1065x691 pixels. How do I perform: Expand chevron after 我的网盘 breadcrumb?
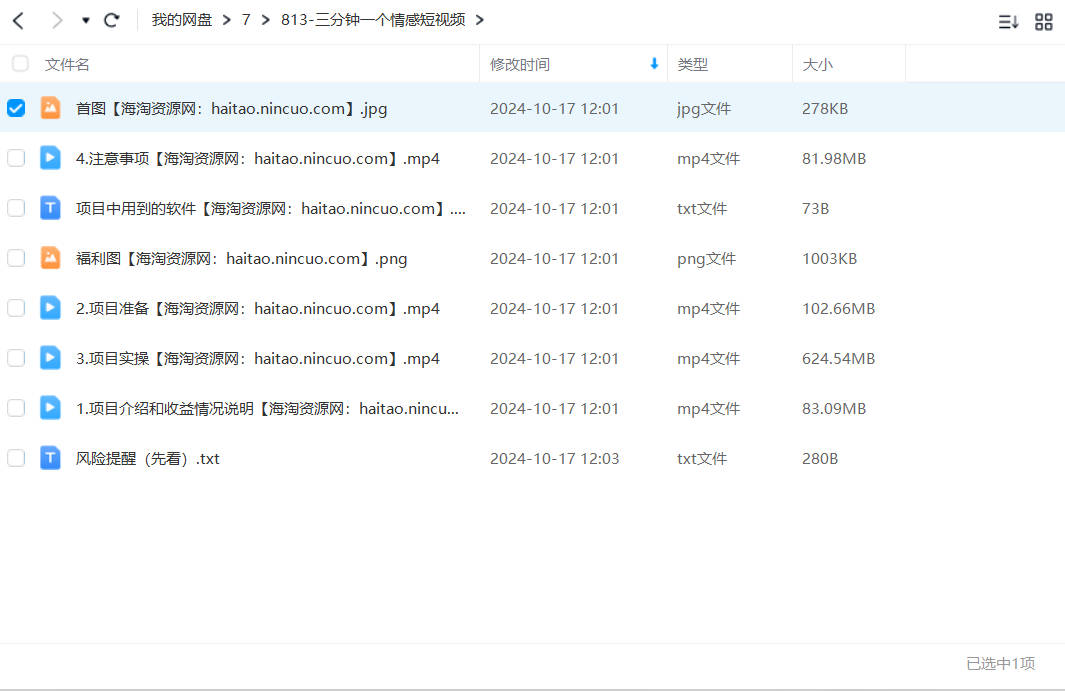(x=226, y=20)
